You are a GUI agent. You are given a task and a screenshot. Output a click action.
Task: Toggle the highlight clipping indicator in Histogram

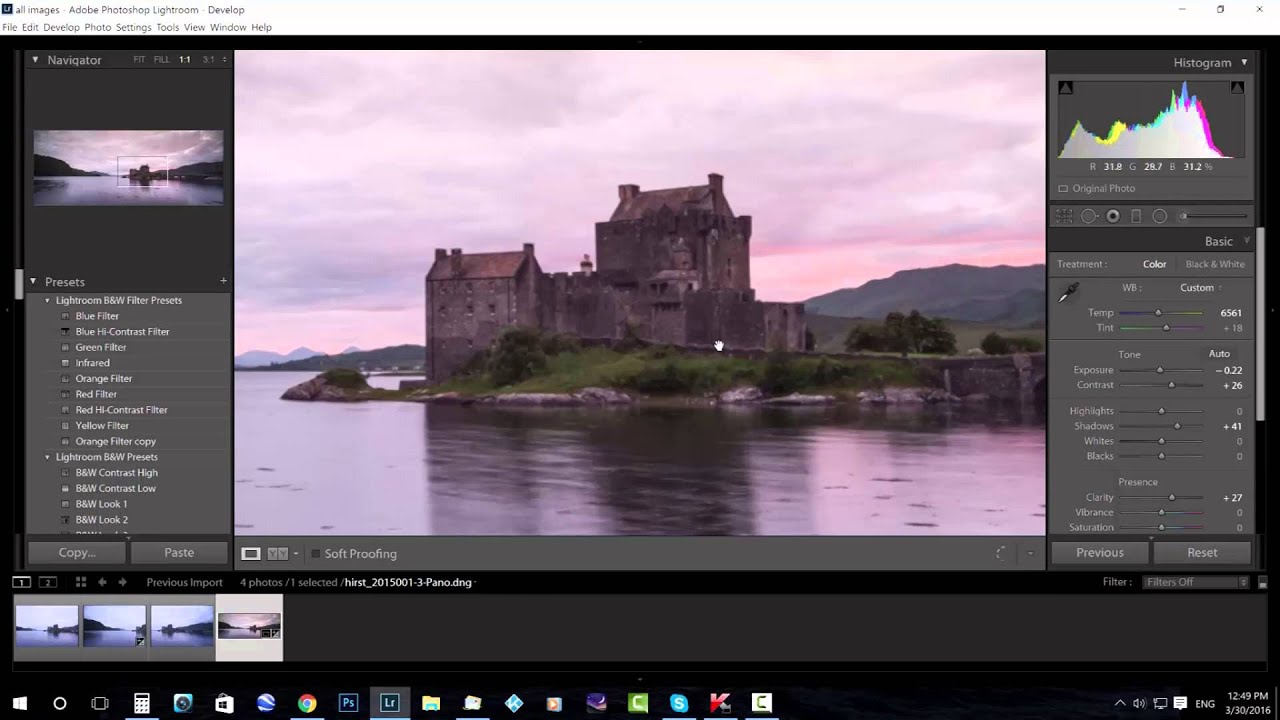[1237, 88]
